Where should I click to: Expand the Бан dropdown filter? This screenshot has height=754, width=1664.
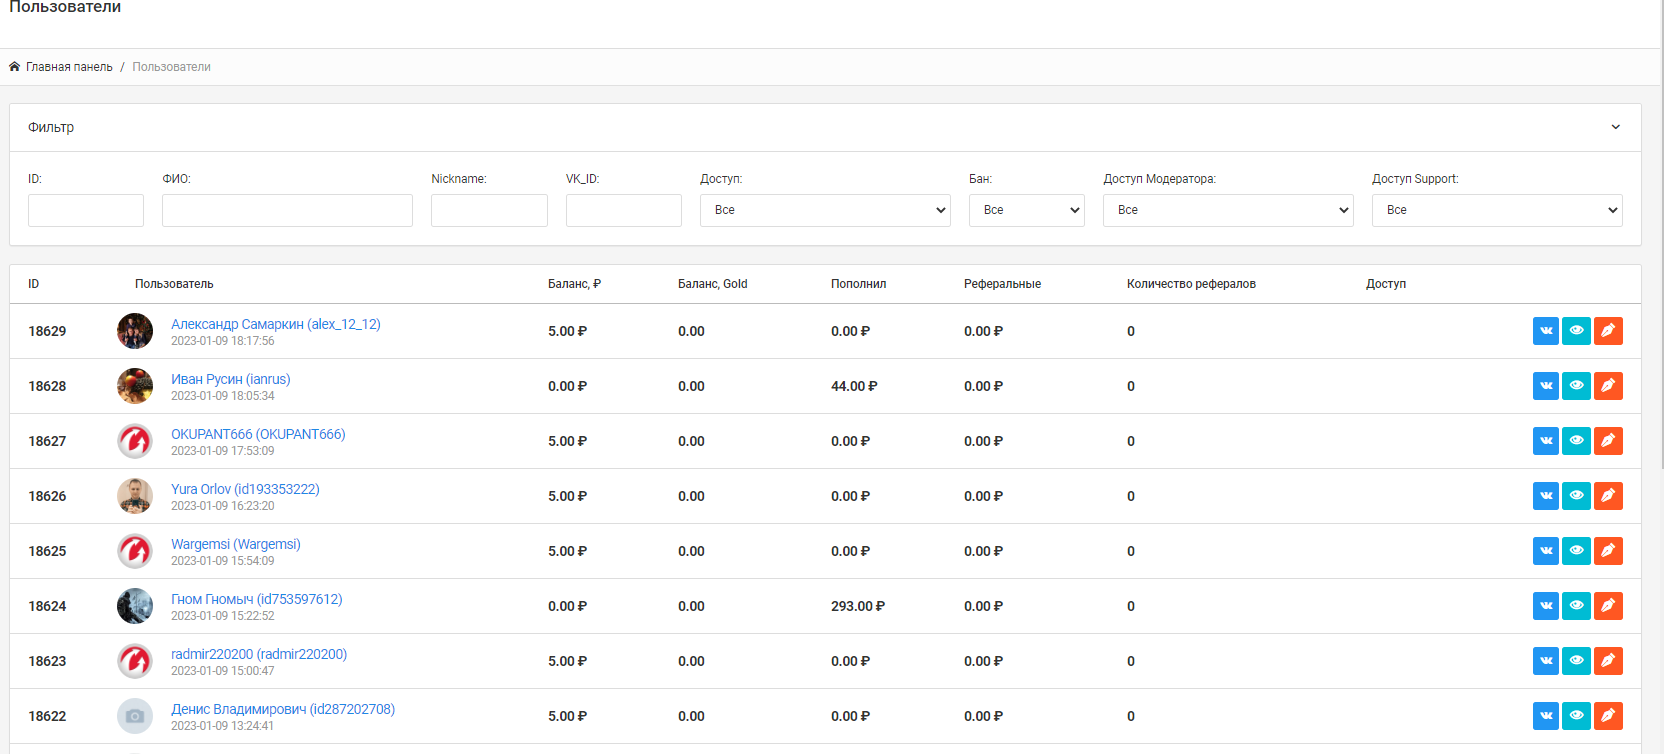[x=1026, y=210]
